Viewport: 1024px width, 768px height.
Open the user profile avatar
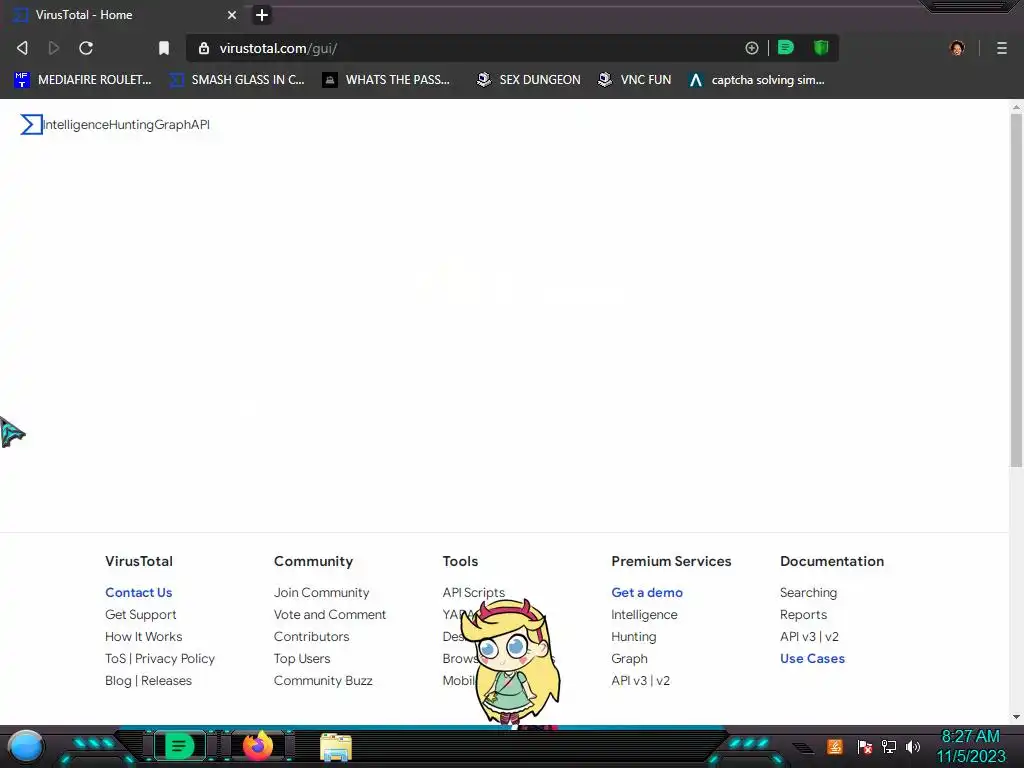coord(957,48)
